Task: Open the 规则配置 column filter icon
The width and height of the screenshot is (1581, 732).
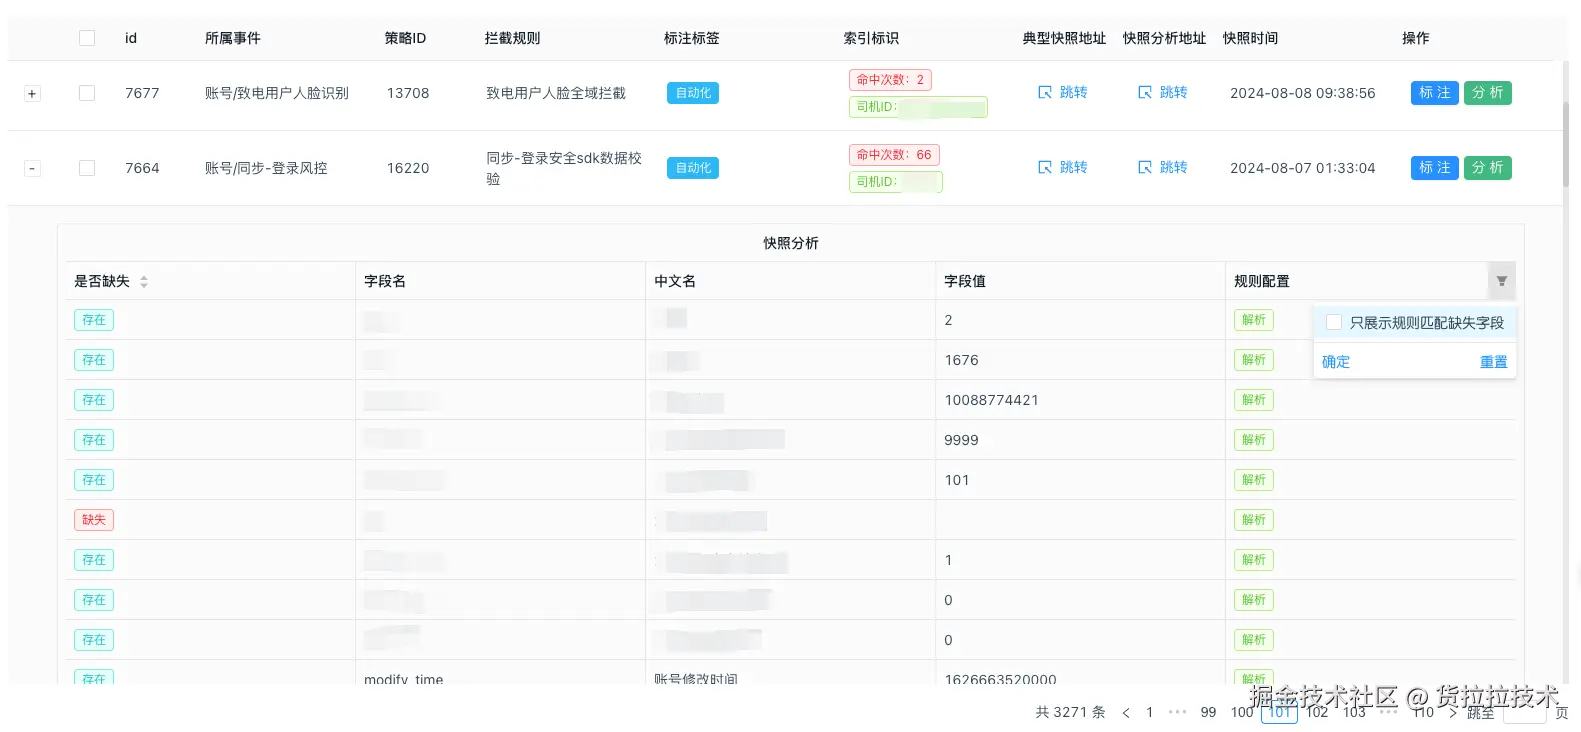Action: tap(1501, 281)
